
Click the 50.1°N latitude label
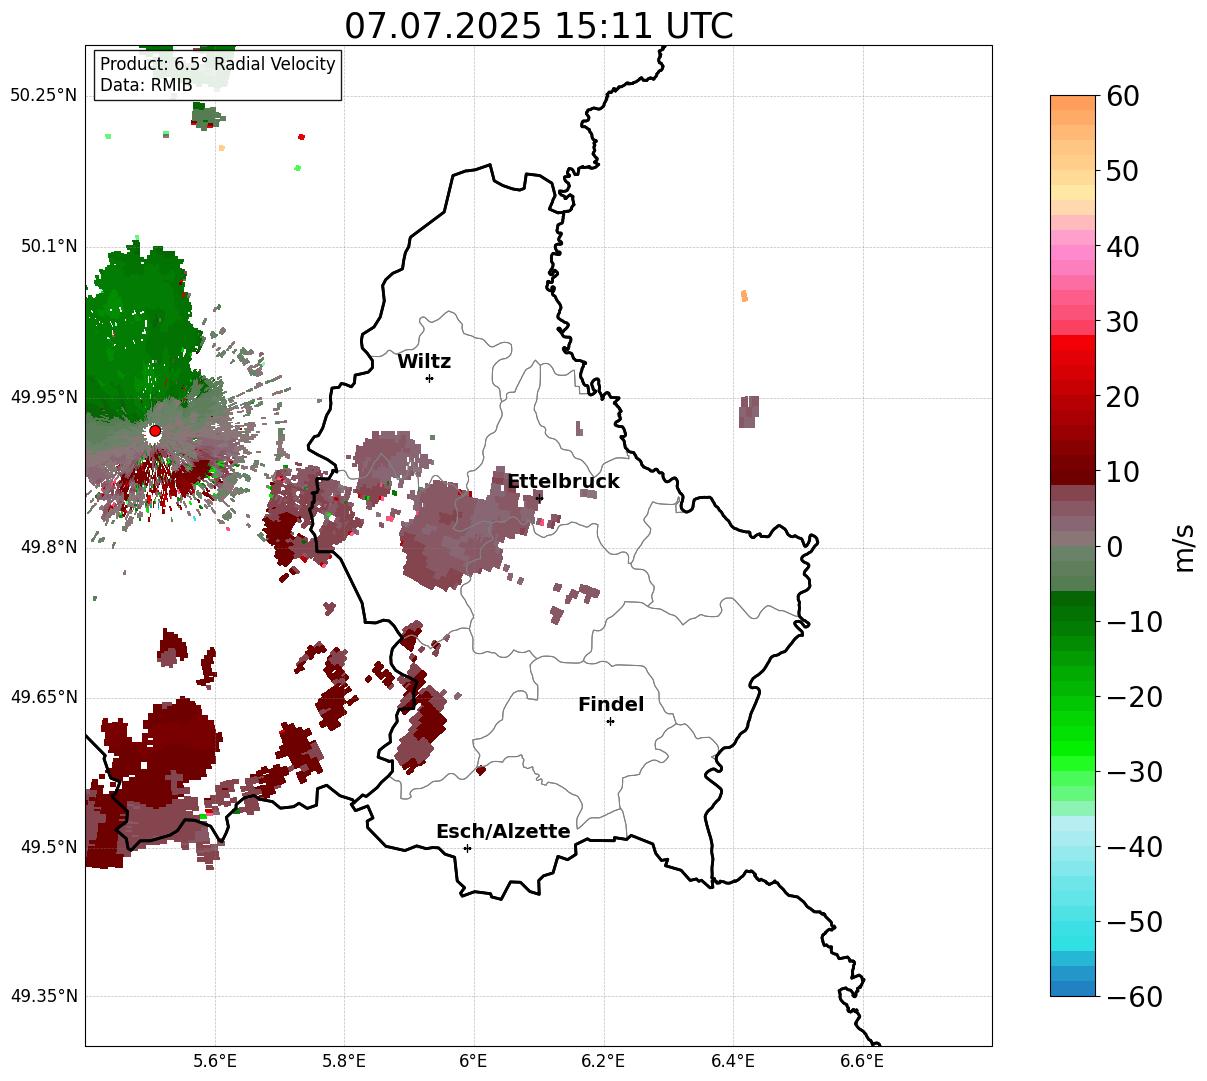[49, 246]
